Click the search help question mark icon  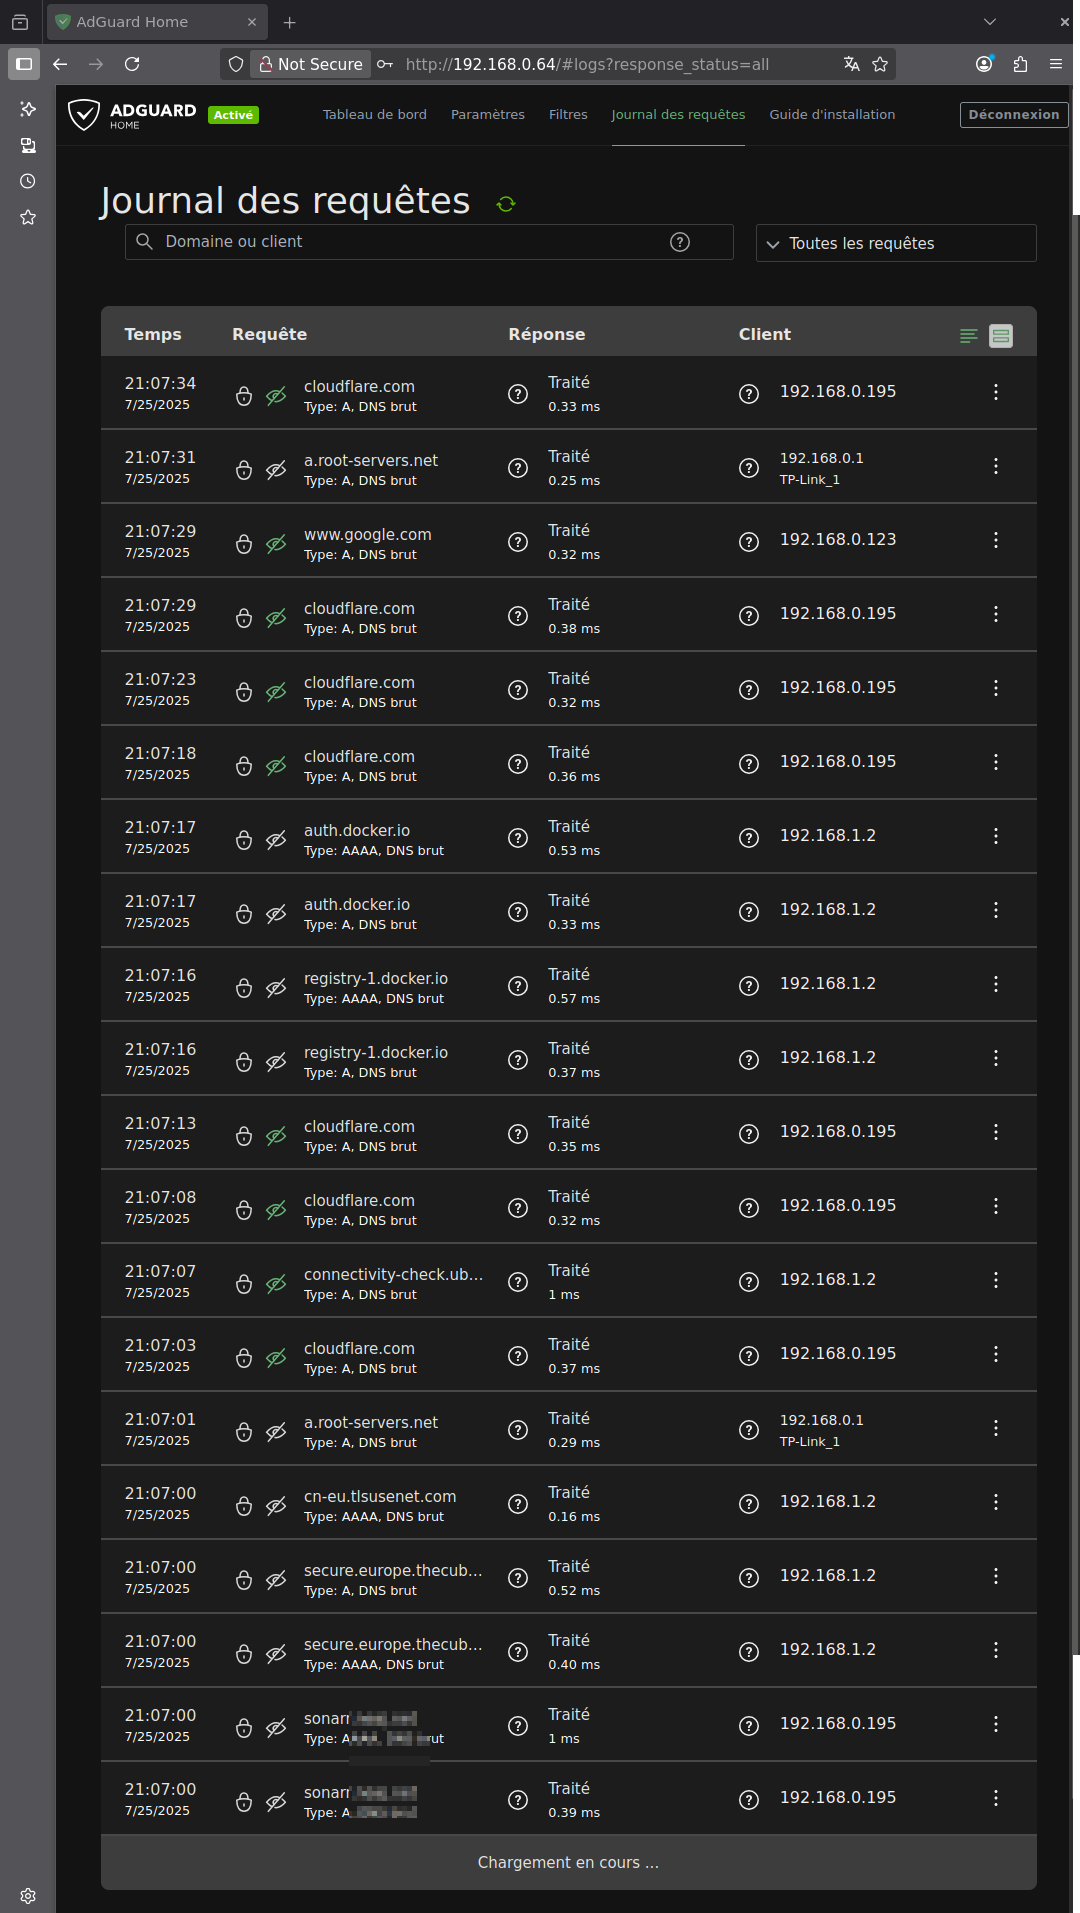click(680, 242)
